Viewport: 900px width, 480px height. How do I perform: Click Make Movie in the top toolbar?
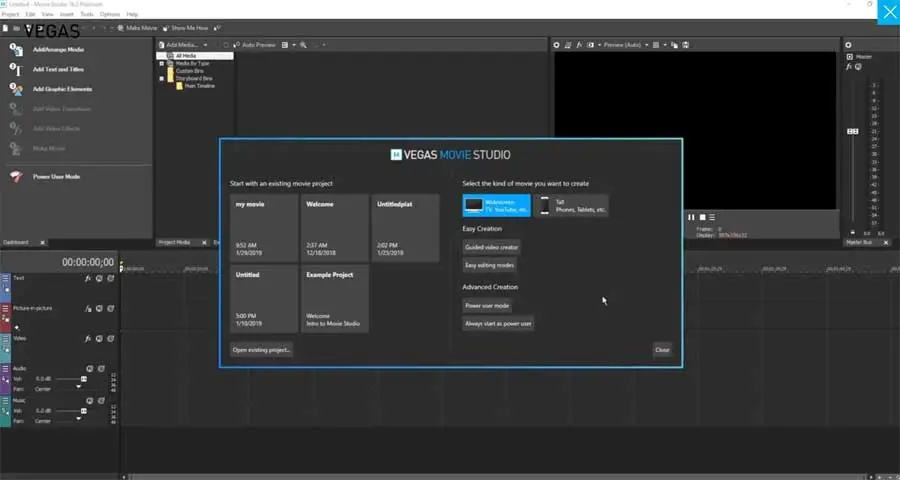click(137, 28)
